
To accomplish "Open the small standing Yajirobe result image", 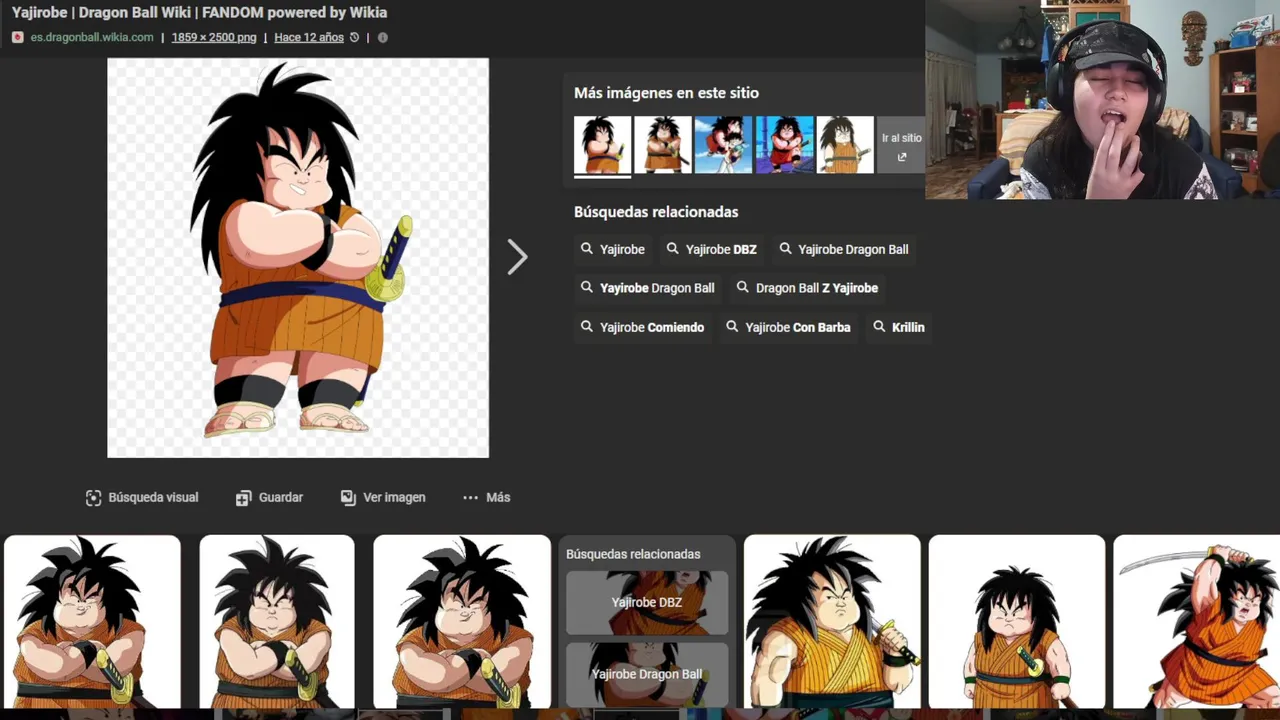I will [1017, 622].
